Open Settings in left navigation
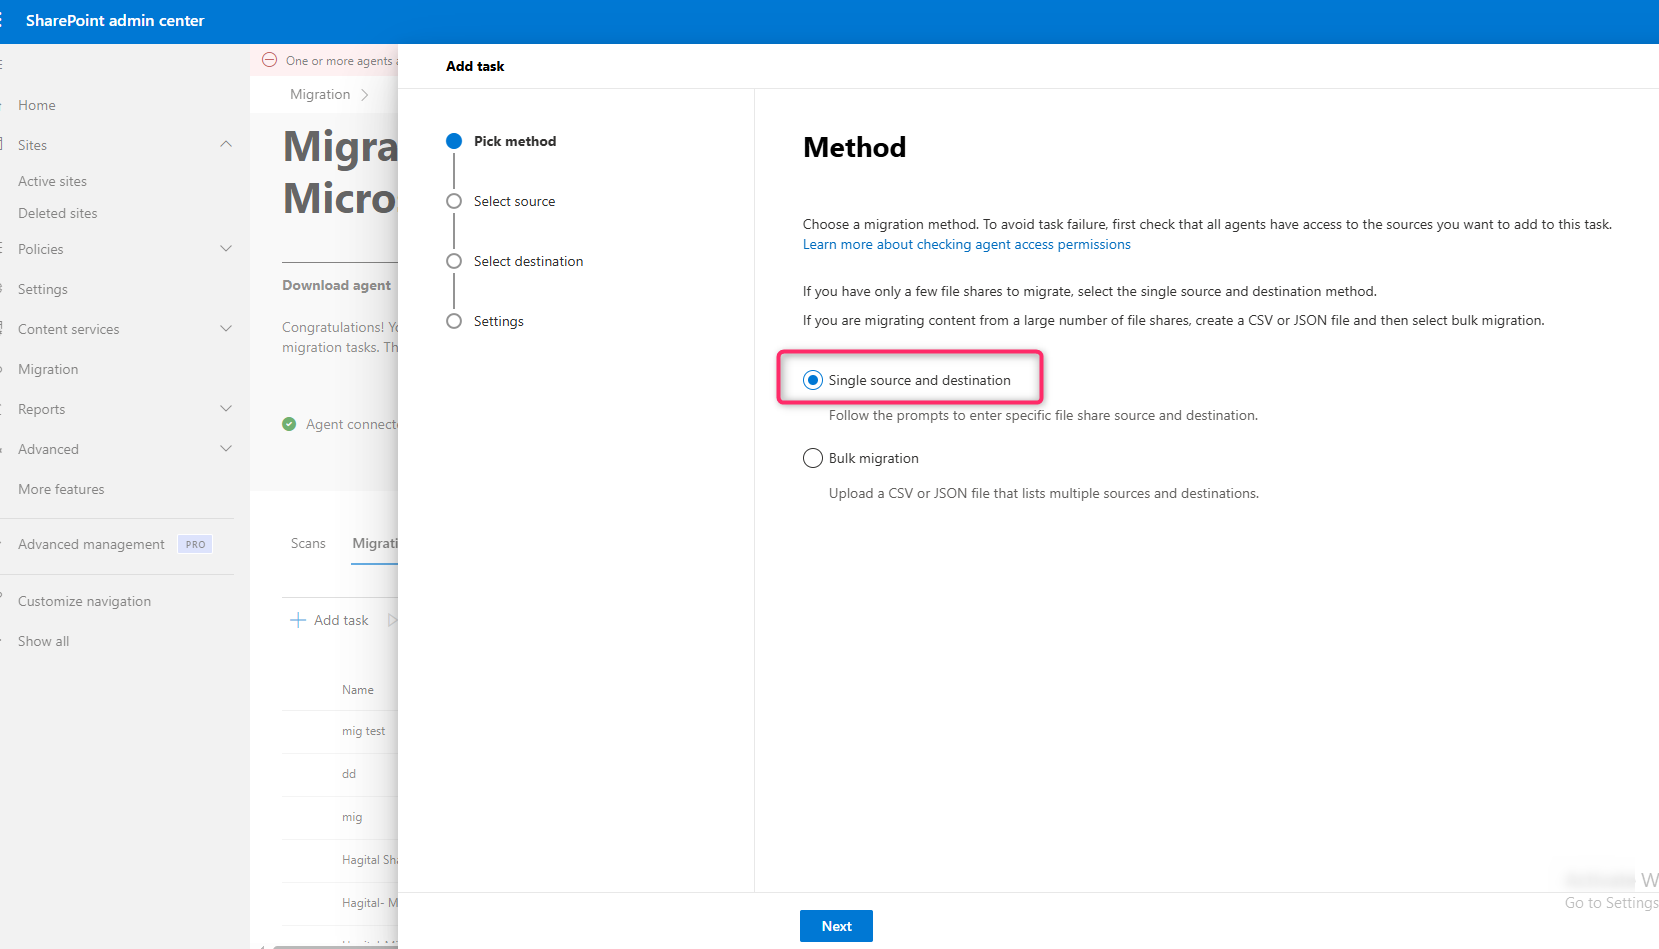1659x949 pixels. click(43, 289)
